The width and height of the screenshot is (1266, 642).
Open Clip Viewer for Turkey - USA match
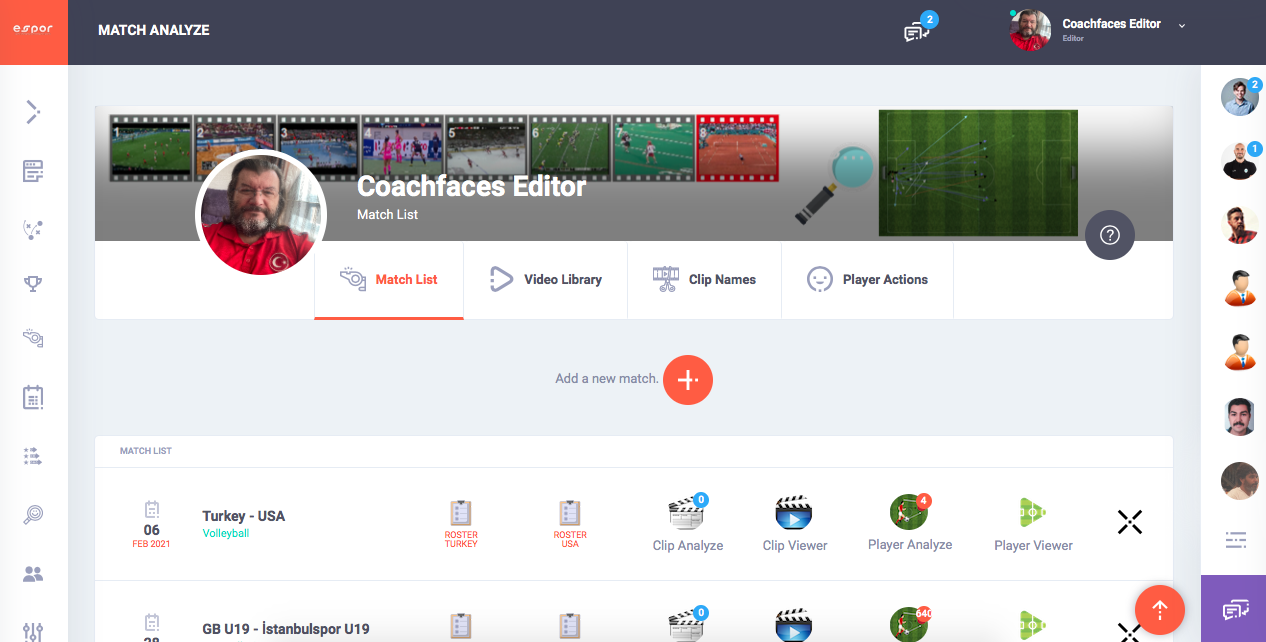pos(794,524)
